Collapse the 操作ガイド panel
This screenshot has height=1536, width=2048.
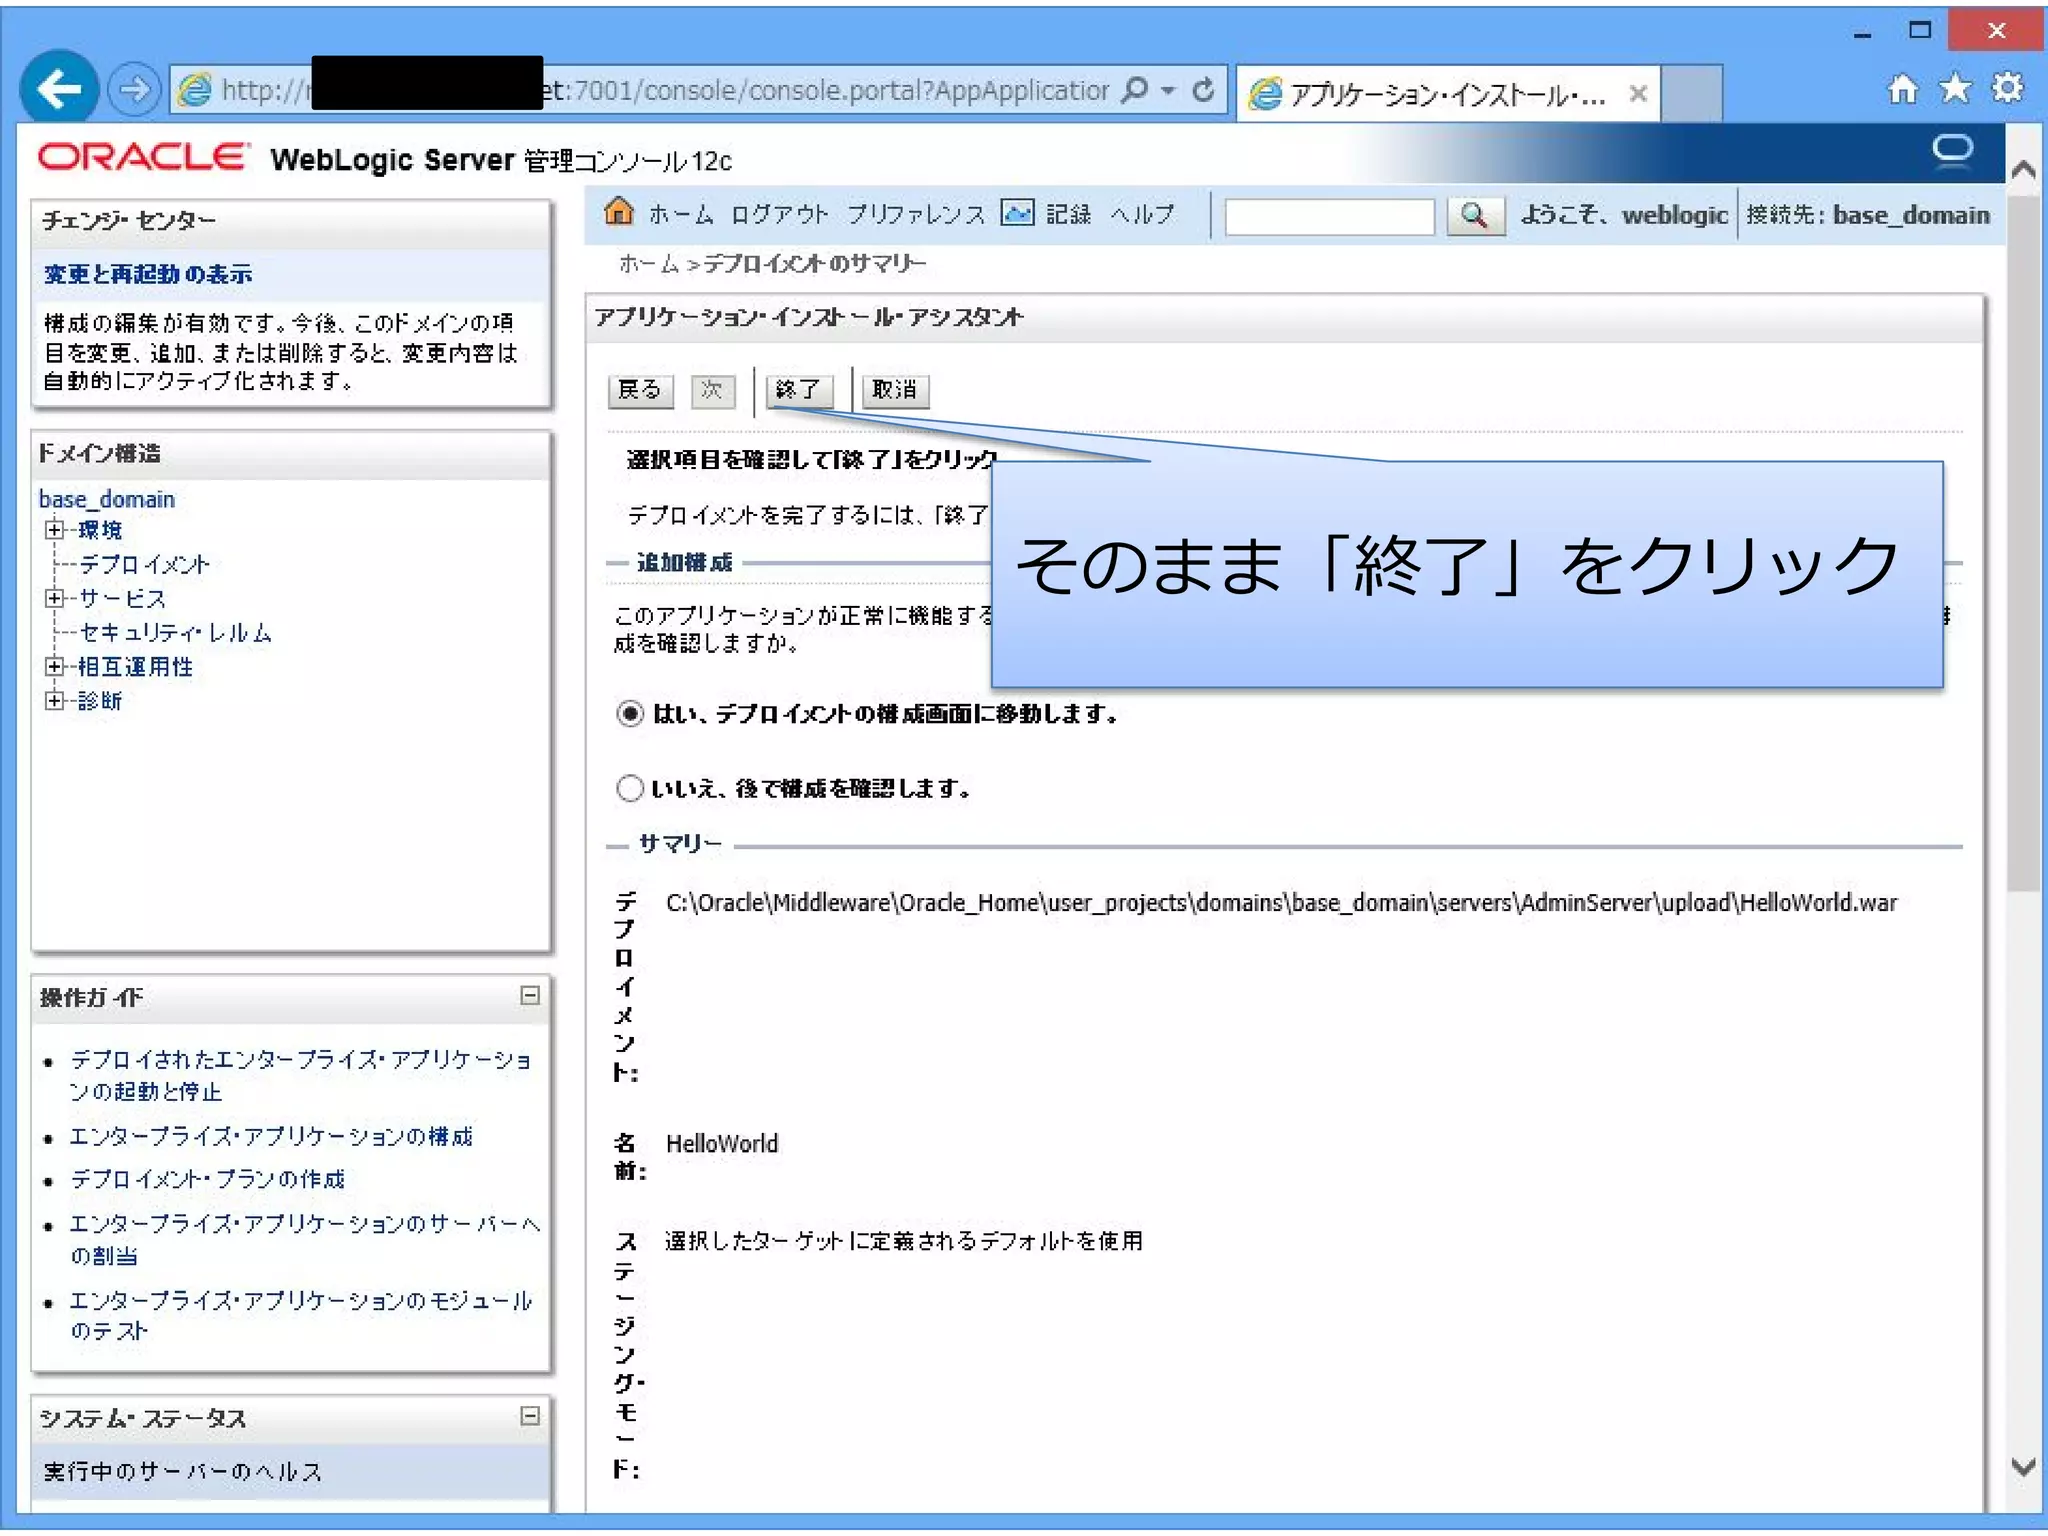click(x=530, y=995)
